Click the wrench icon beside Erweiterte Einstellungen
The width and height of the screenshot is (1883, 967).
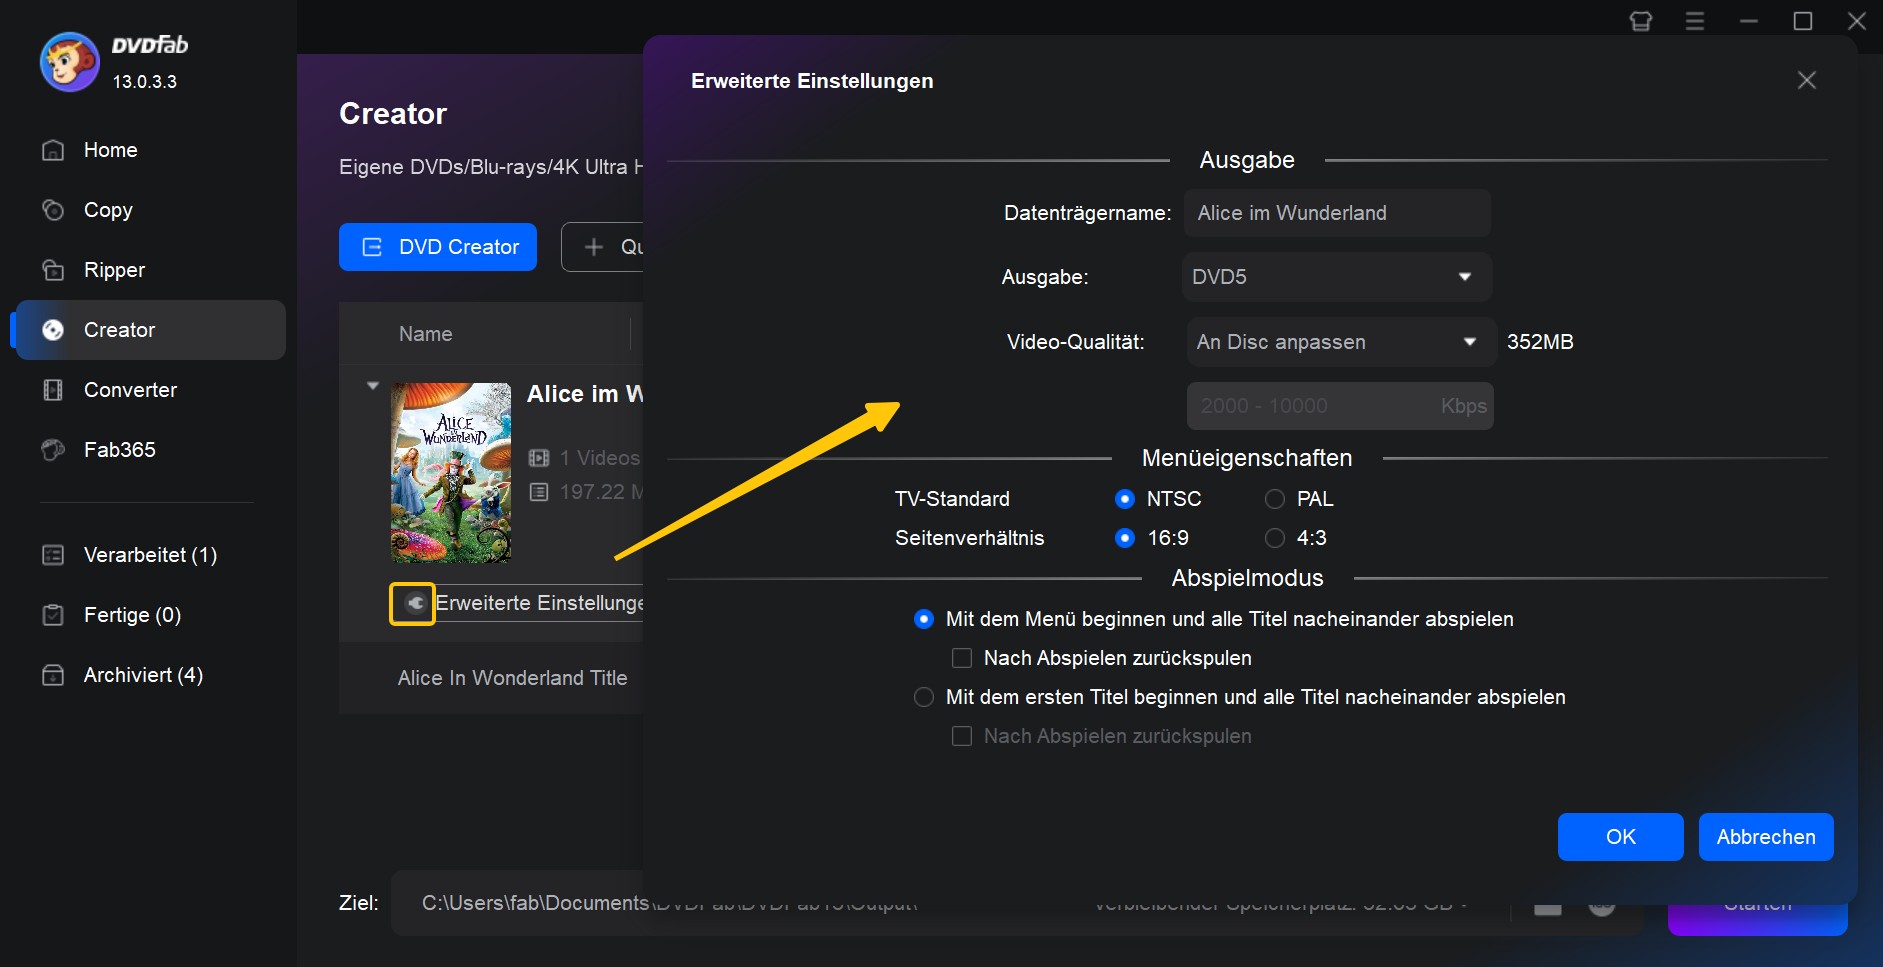412,603
